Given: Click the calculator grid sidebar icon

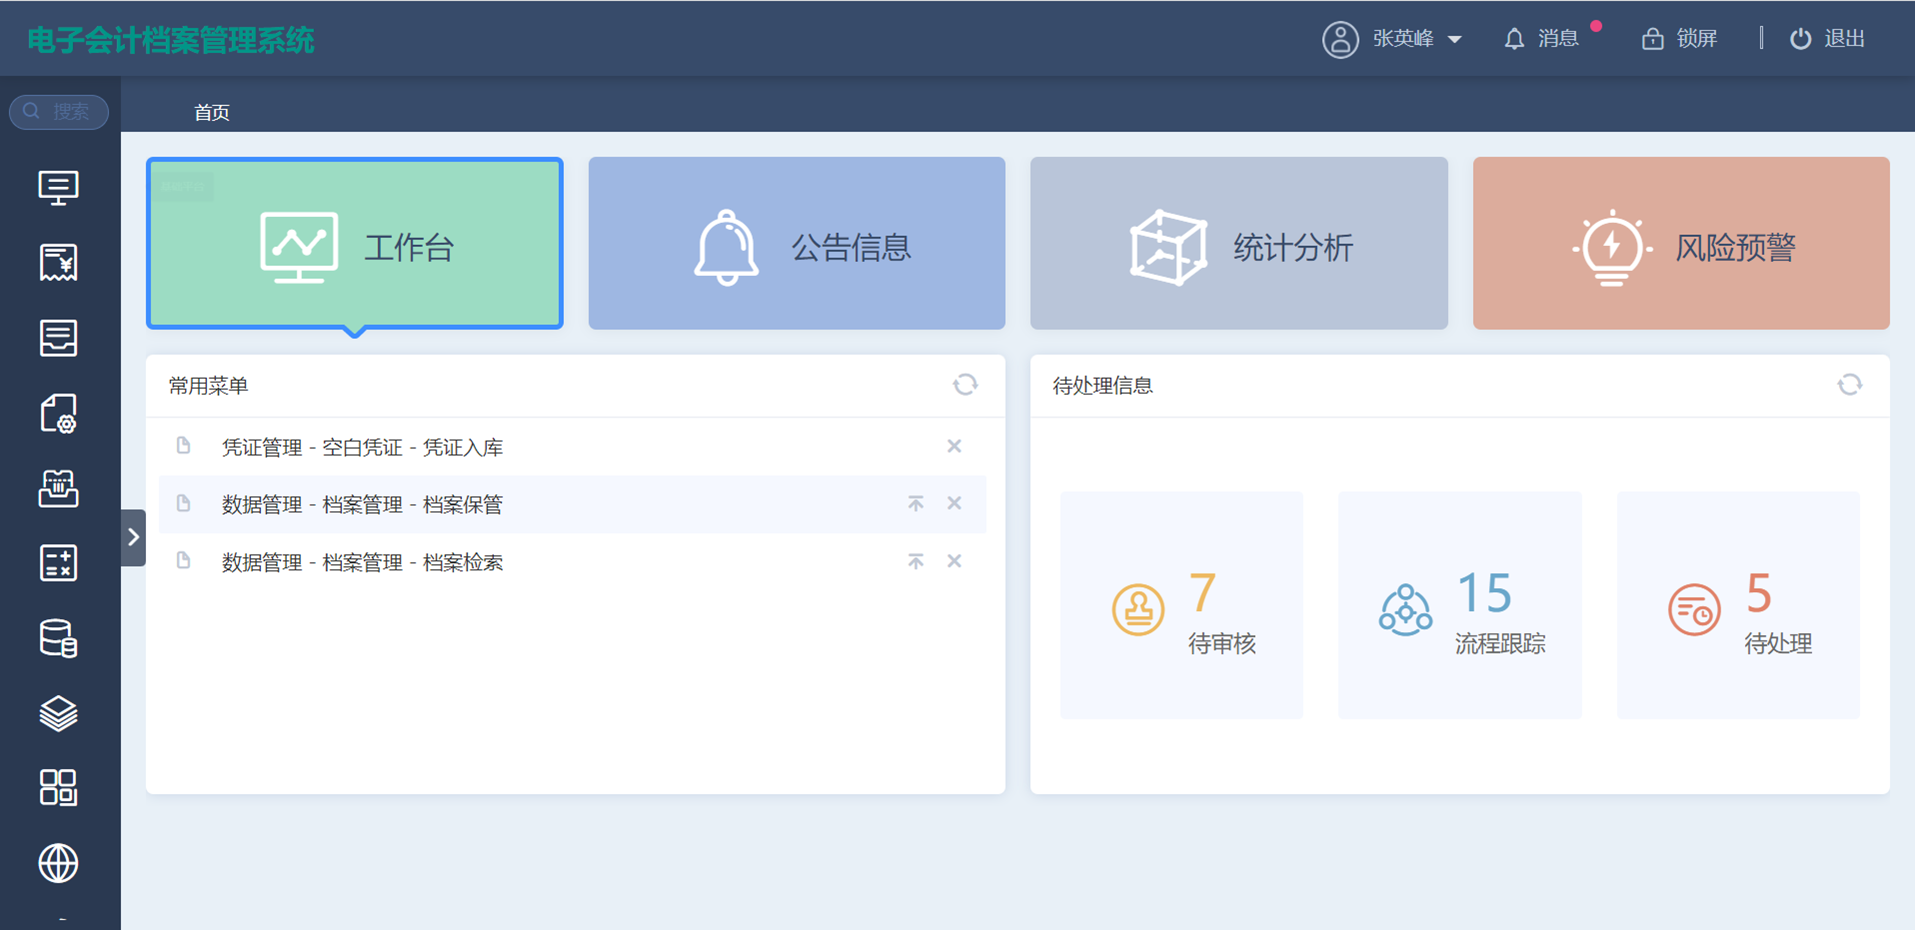Looking at the screenshot, I should [58, 563].
